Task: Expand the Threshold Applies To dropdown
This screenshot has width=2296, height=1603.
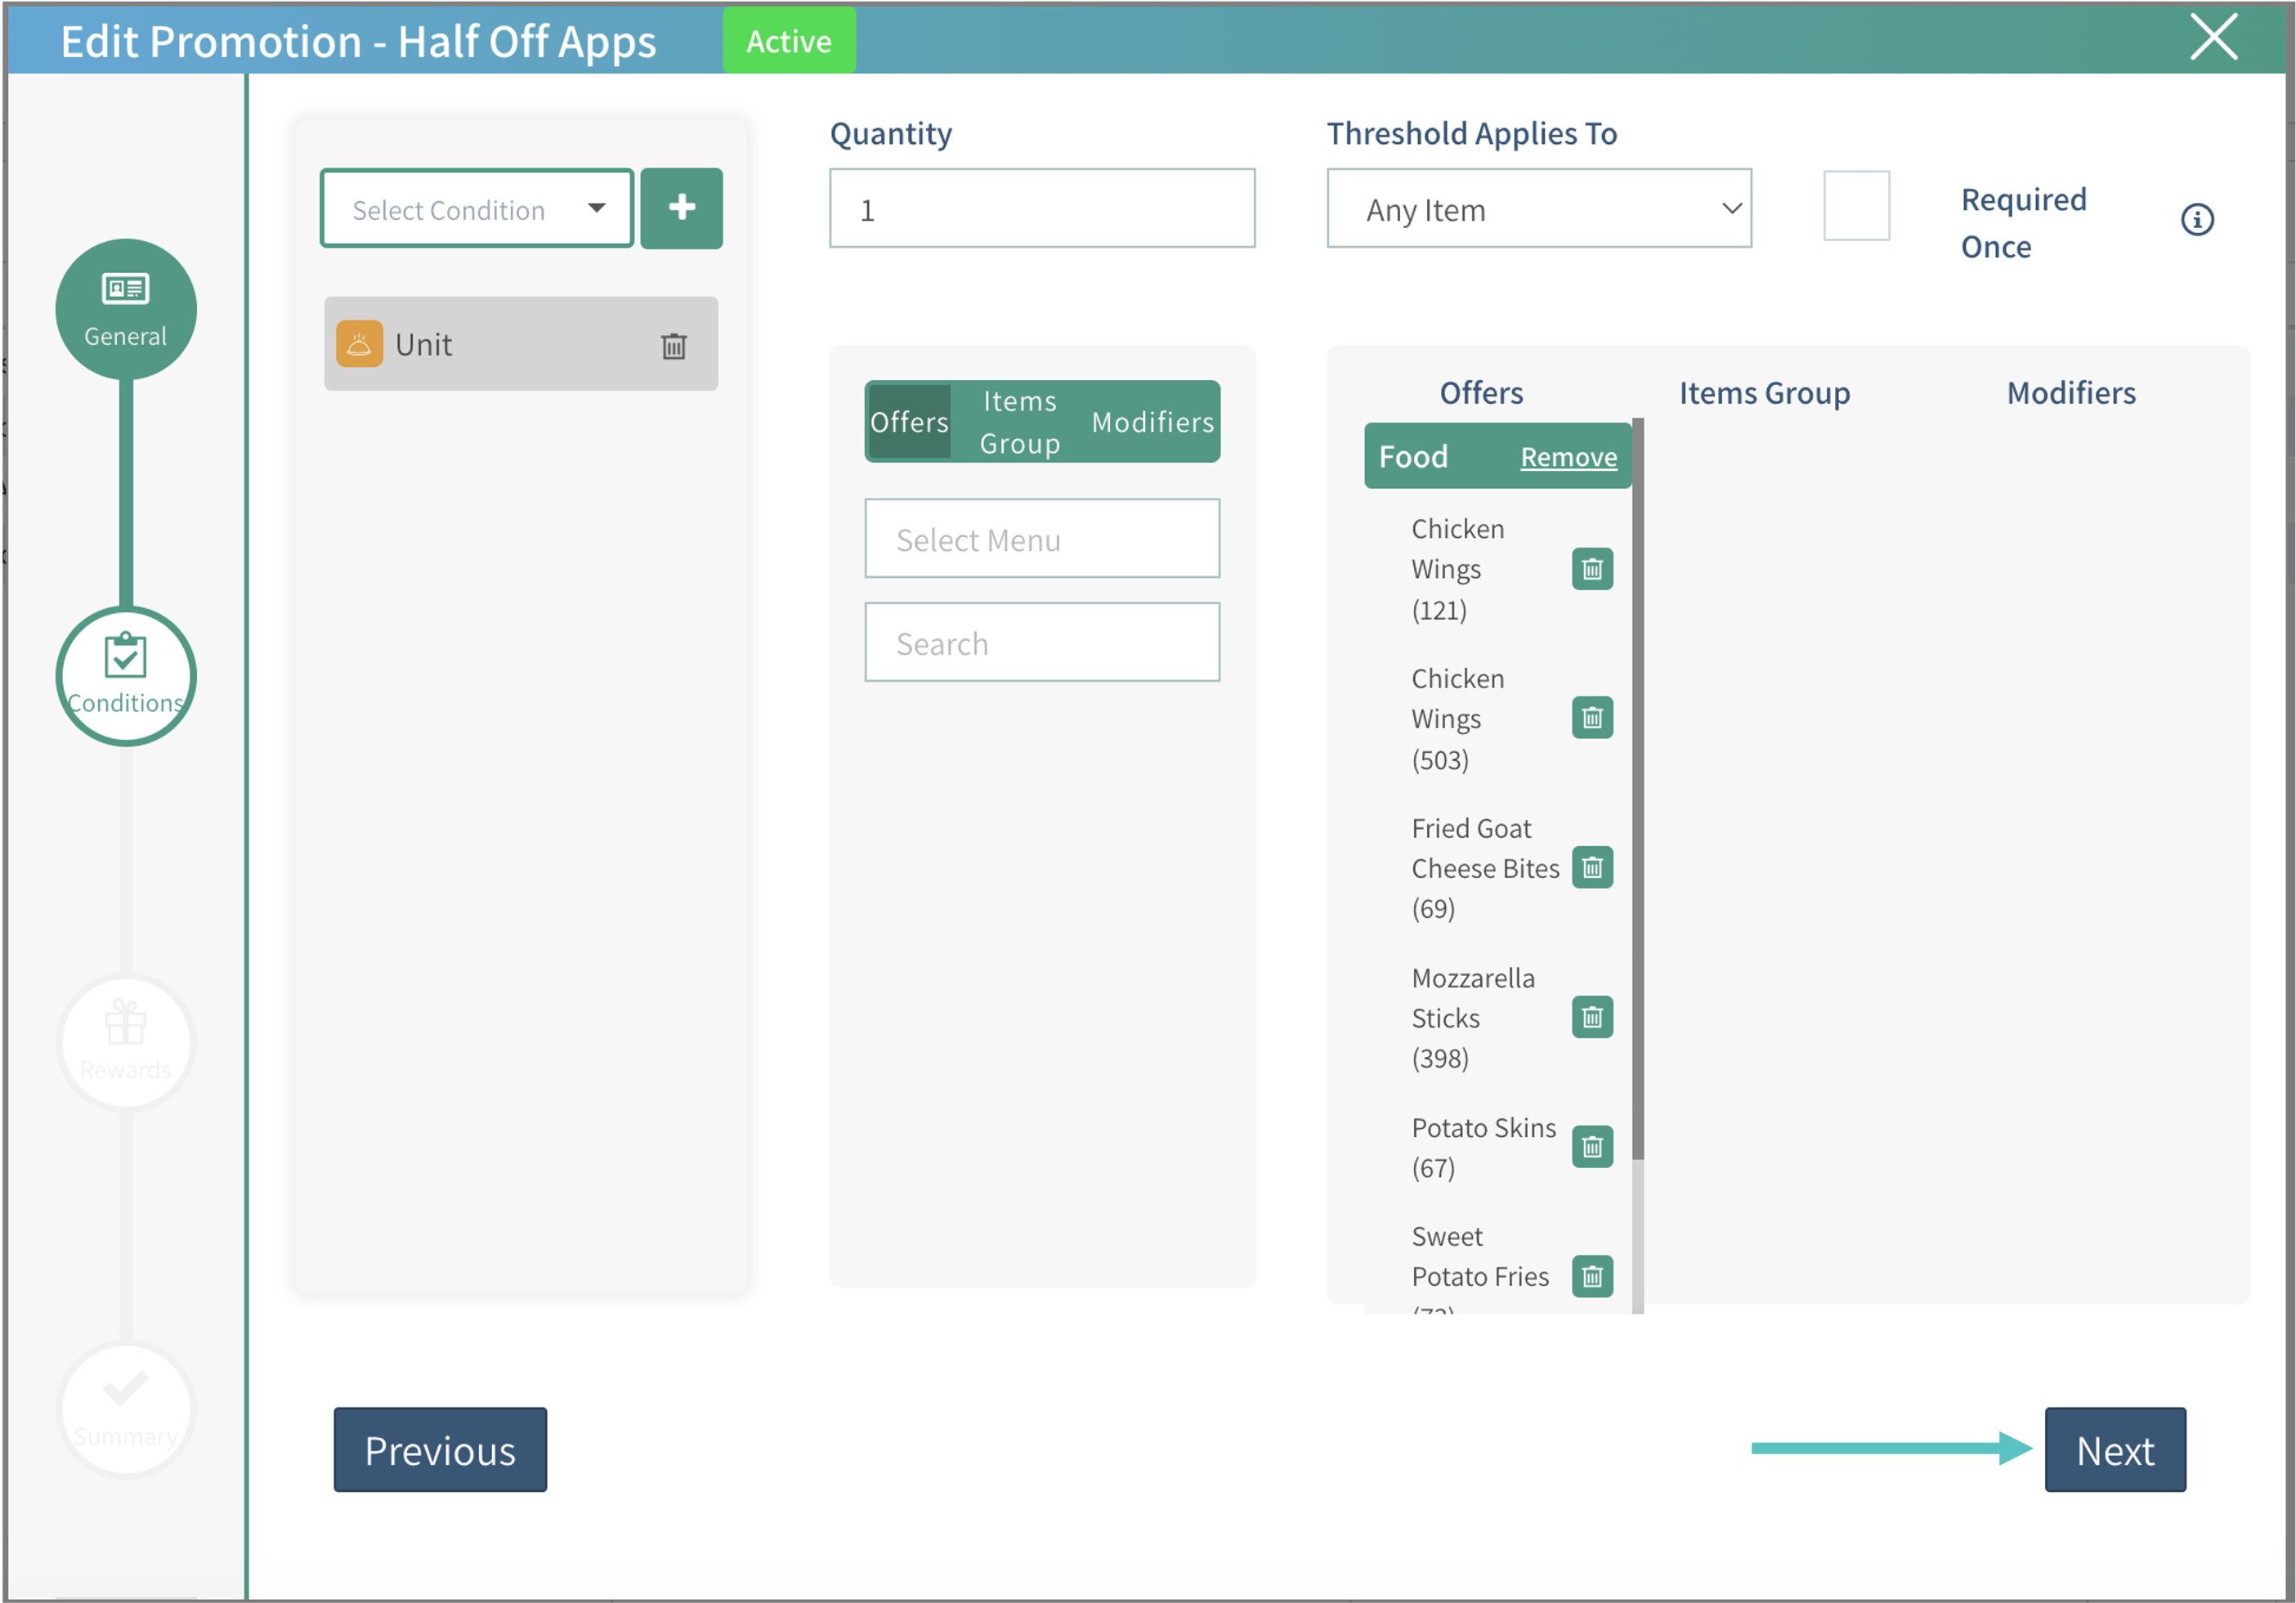Action: 1538,208
